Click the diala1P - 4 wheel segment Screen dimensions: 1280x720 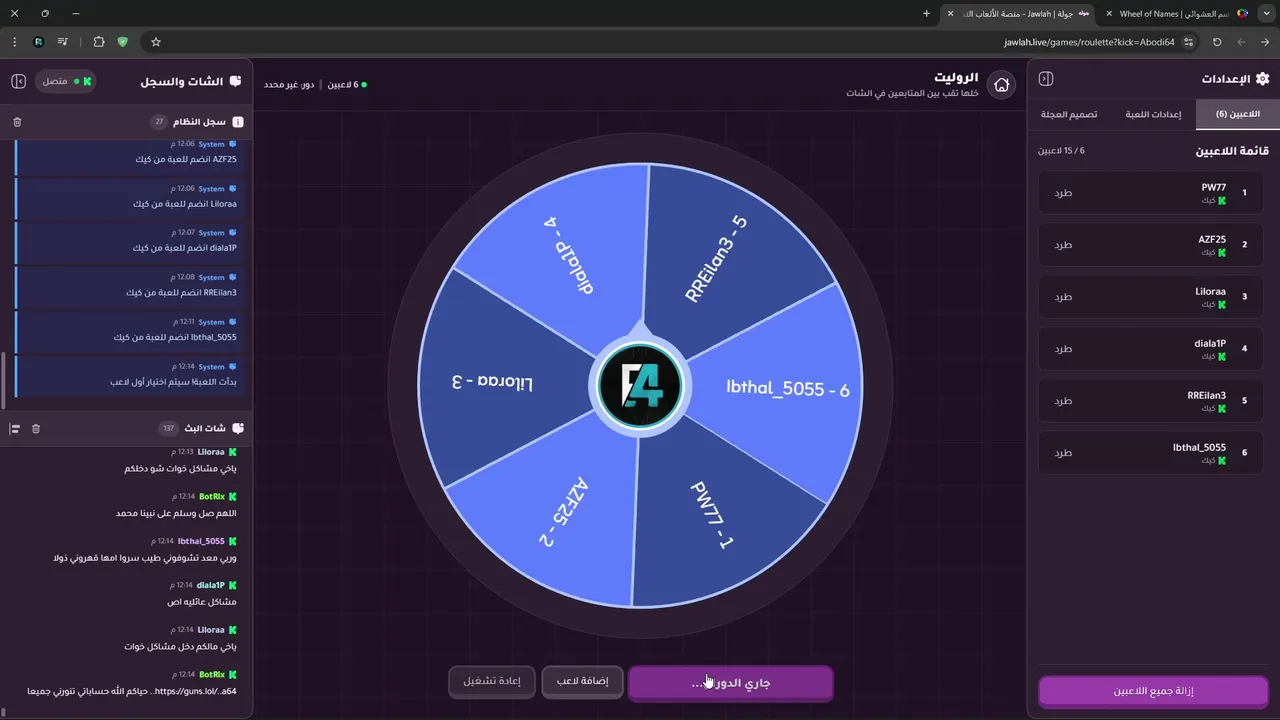click(569, 256)
